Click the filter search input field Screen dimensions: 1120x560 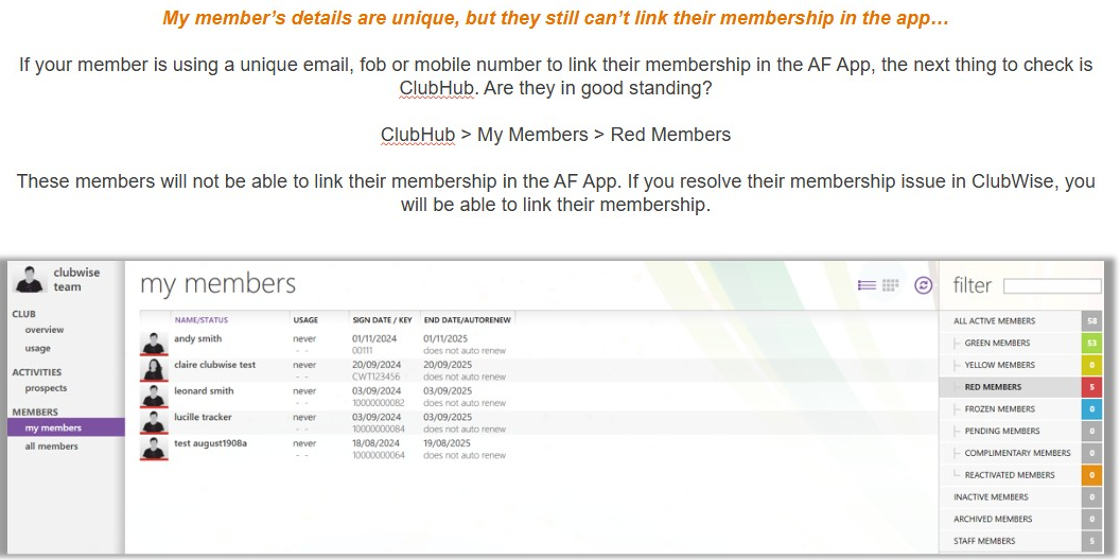point(1052,286)
